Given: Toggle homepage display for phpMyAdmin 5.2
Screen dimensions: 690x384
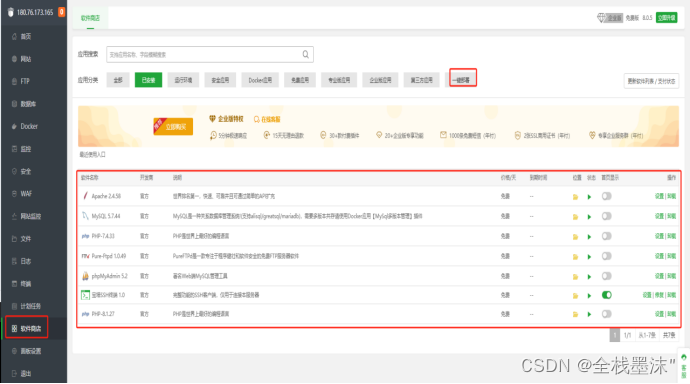Looking at the screenshot, I should point(606,276).
